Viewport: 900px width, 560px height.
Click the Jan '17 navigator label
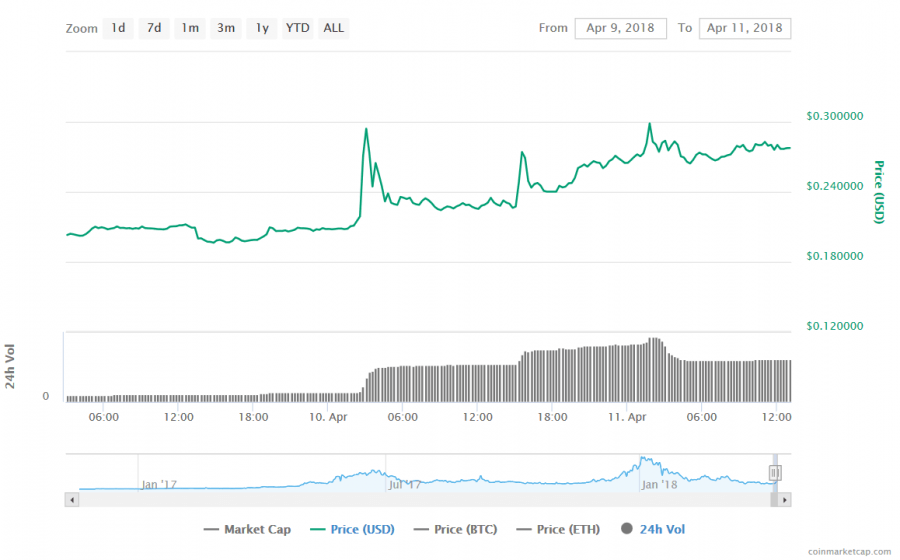159,485
